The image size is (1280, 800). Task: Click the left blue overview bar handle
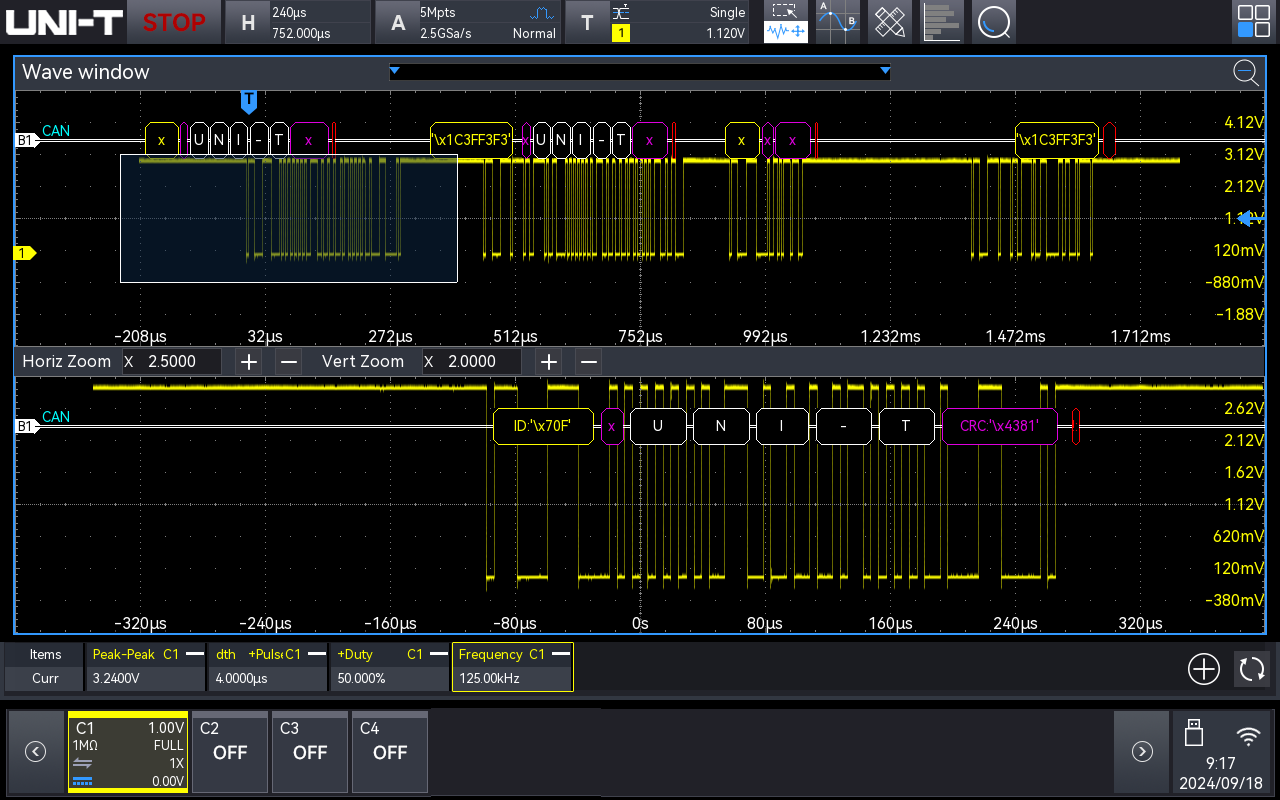(394, 70)
